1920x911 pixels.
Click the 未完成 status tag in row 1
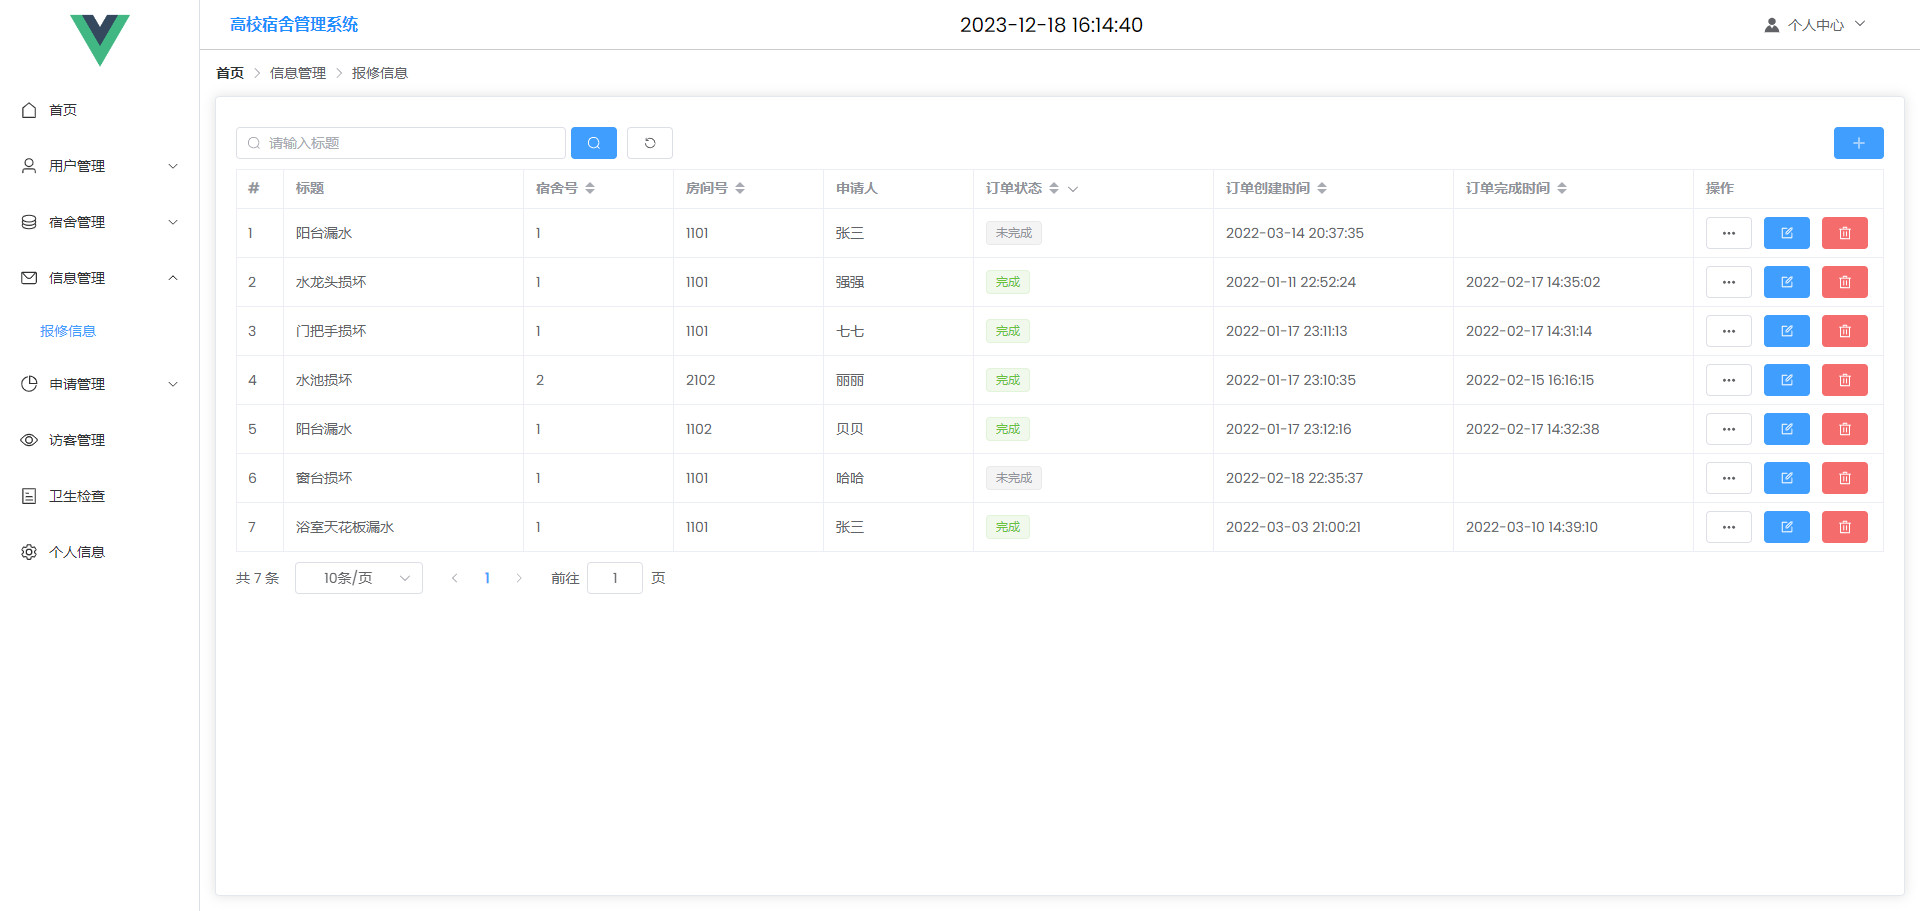(1014, 233)
